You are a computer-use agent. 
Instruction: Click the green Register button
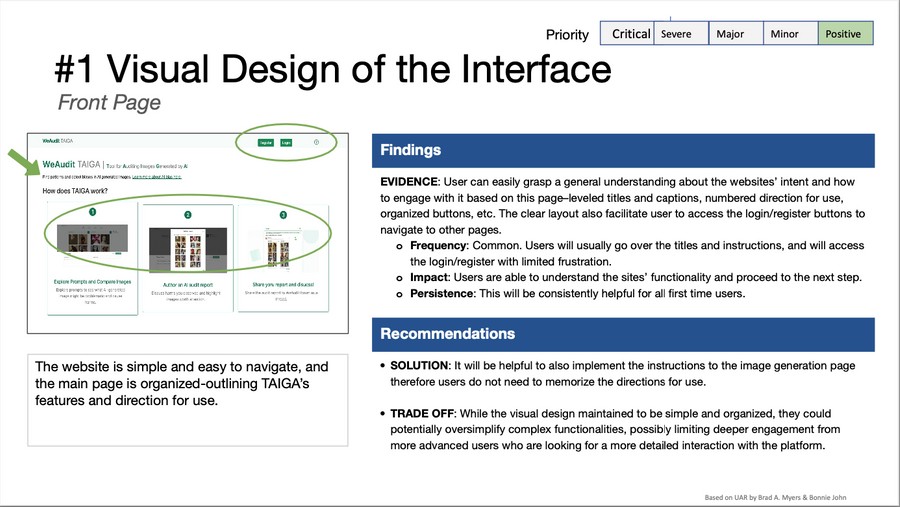[x=266, y=142]
